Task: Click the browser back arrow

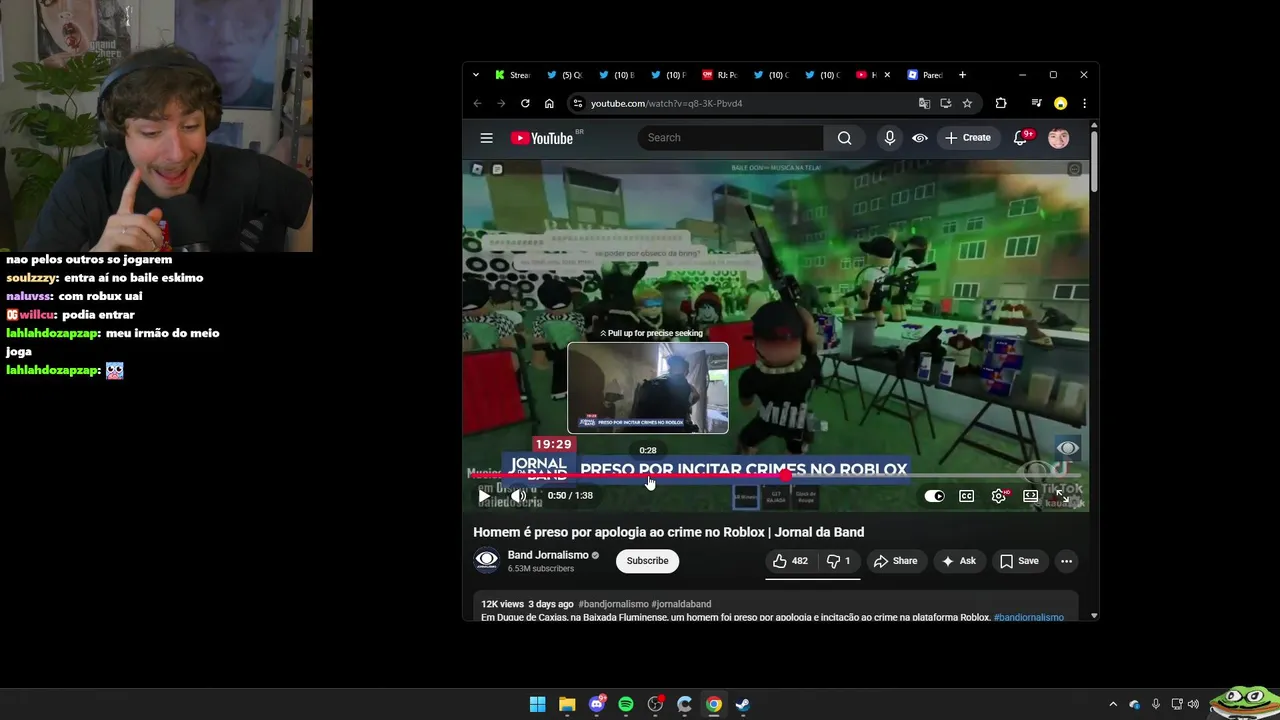Action: tap(477, 103)
